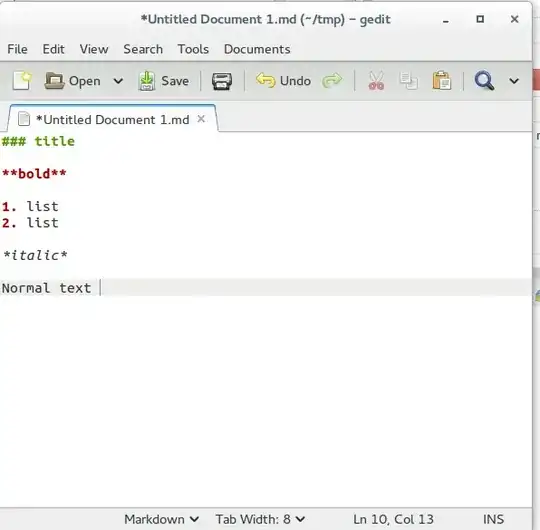
Task: Minimize the gedit window
Action: click(446, 20)
